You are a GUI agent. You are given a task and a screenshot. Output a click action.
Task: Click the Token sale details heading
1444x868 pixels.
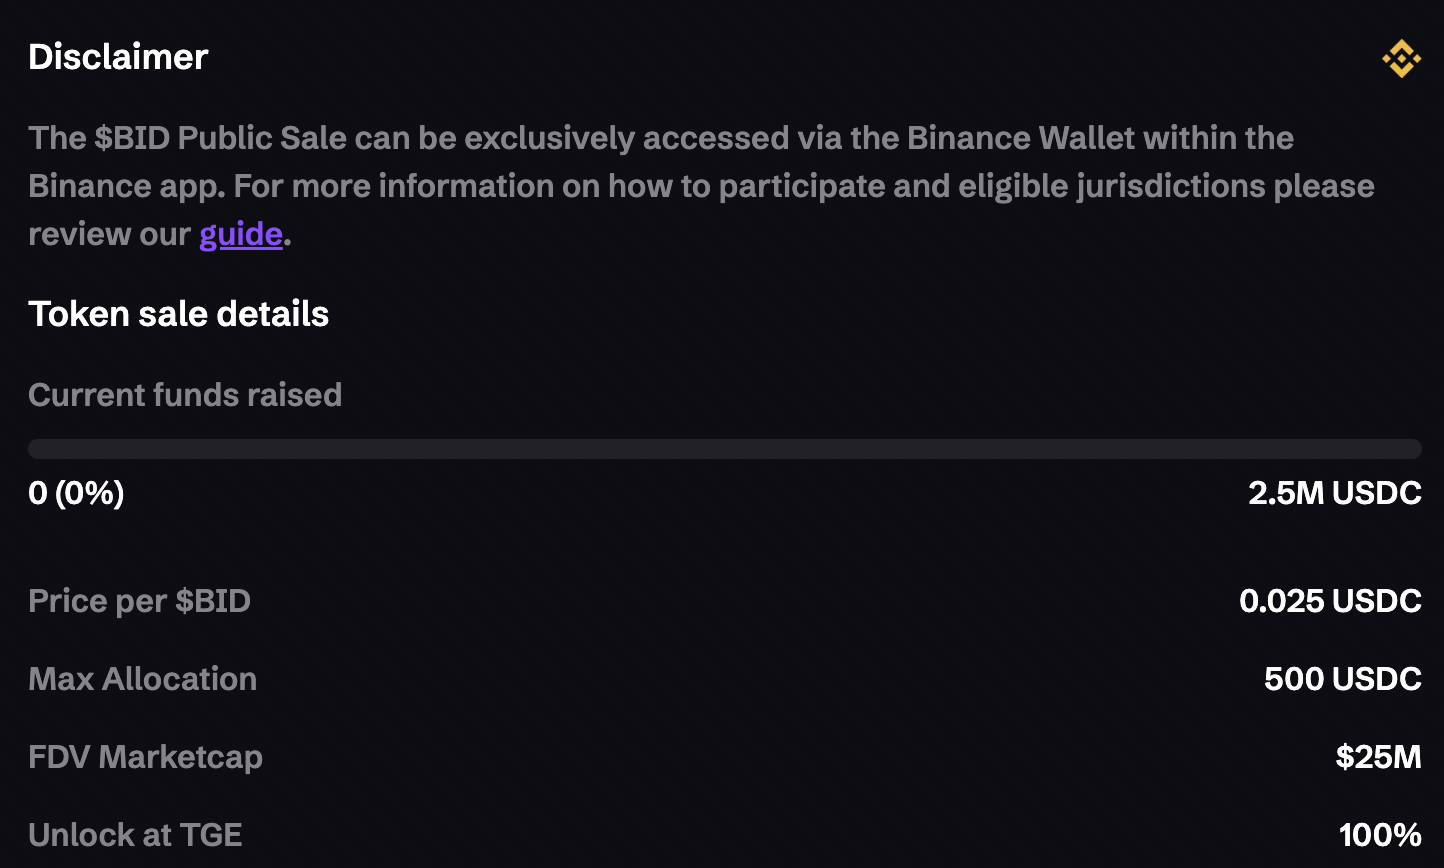(x=178, y=314)
